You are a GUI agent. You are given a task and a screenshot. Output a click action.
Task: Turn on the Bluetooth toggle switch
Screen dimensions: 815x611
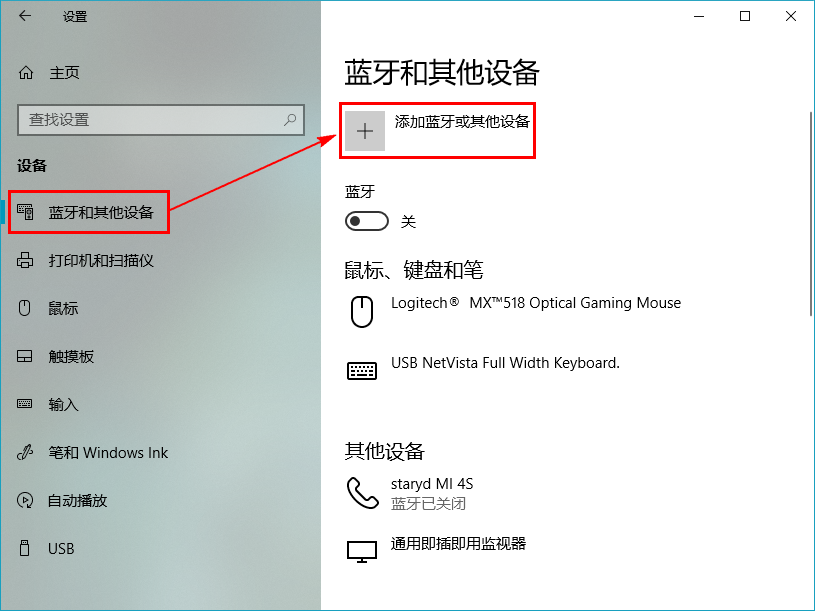pyautogui.click(x=366, y=220)
